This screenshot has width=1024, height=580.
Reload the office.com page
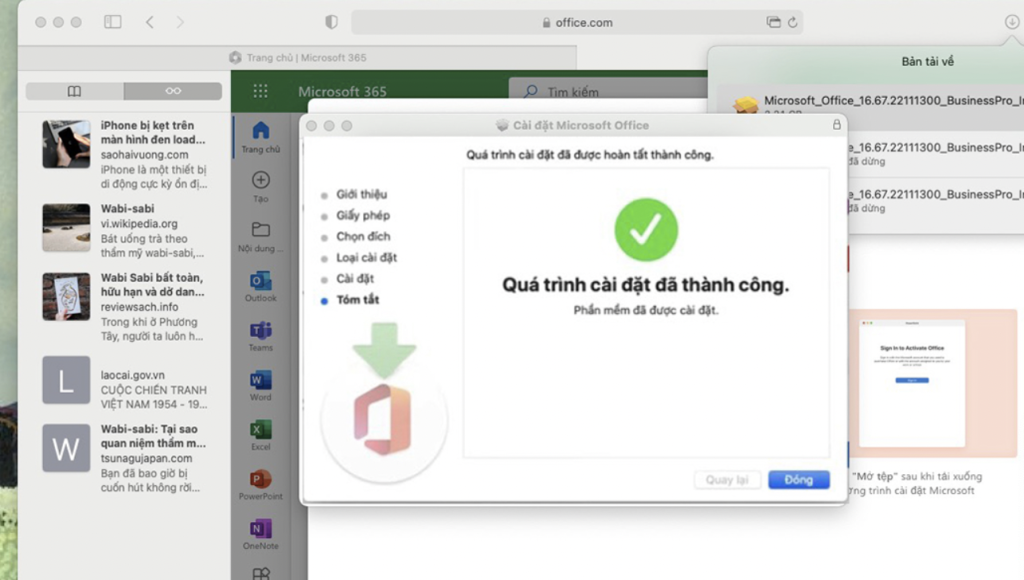coord(793,22)
